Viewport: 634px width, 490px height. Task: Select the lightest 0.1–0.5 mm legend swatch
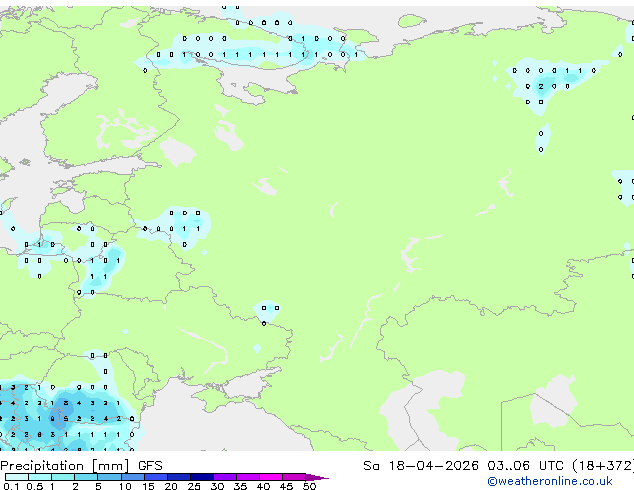coord(17,477)
